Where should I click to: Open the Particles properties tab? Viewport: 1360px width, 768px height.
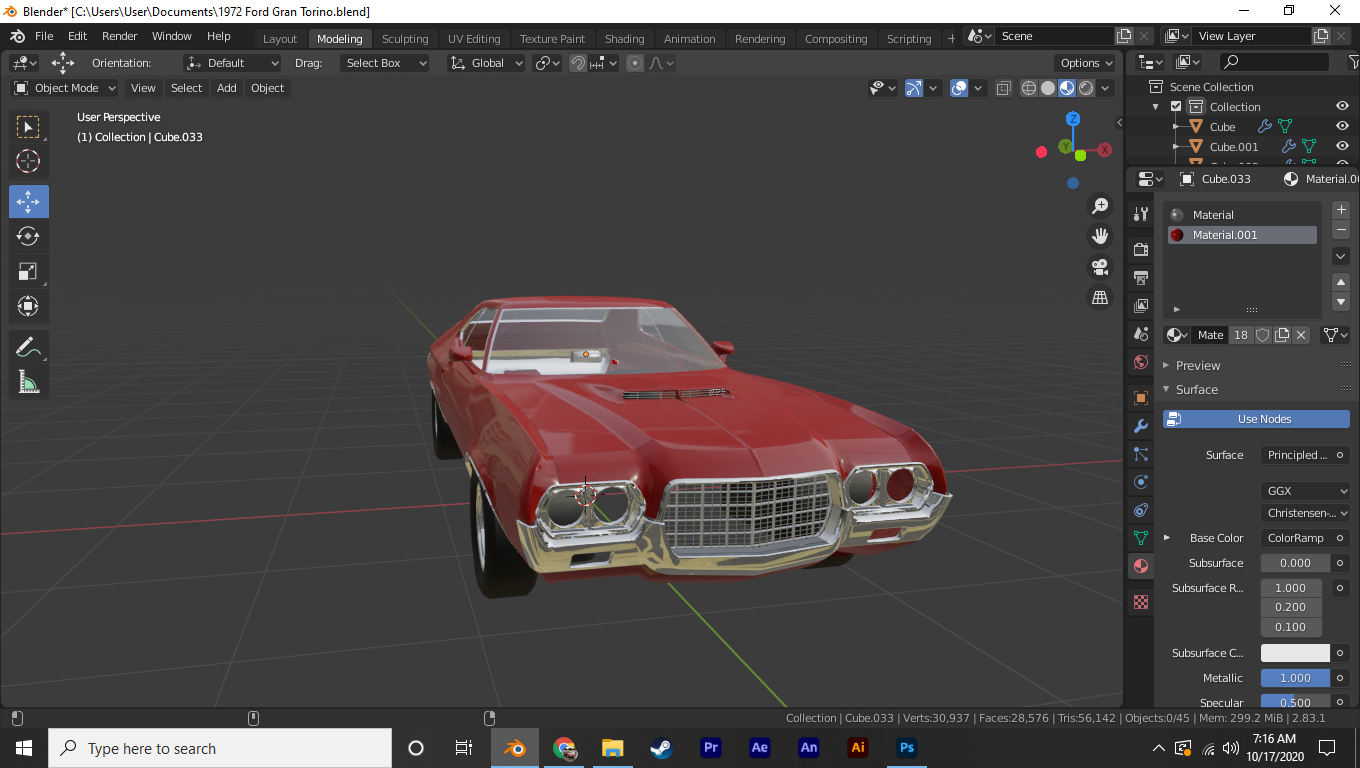pyautogui.click(x=1141, y=454)
